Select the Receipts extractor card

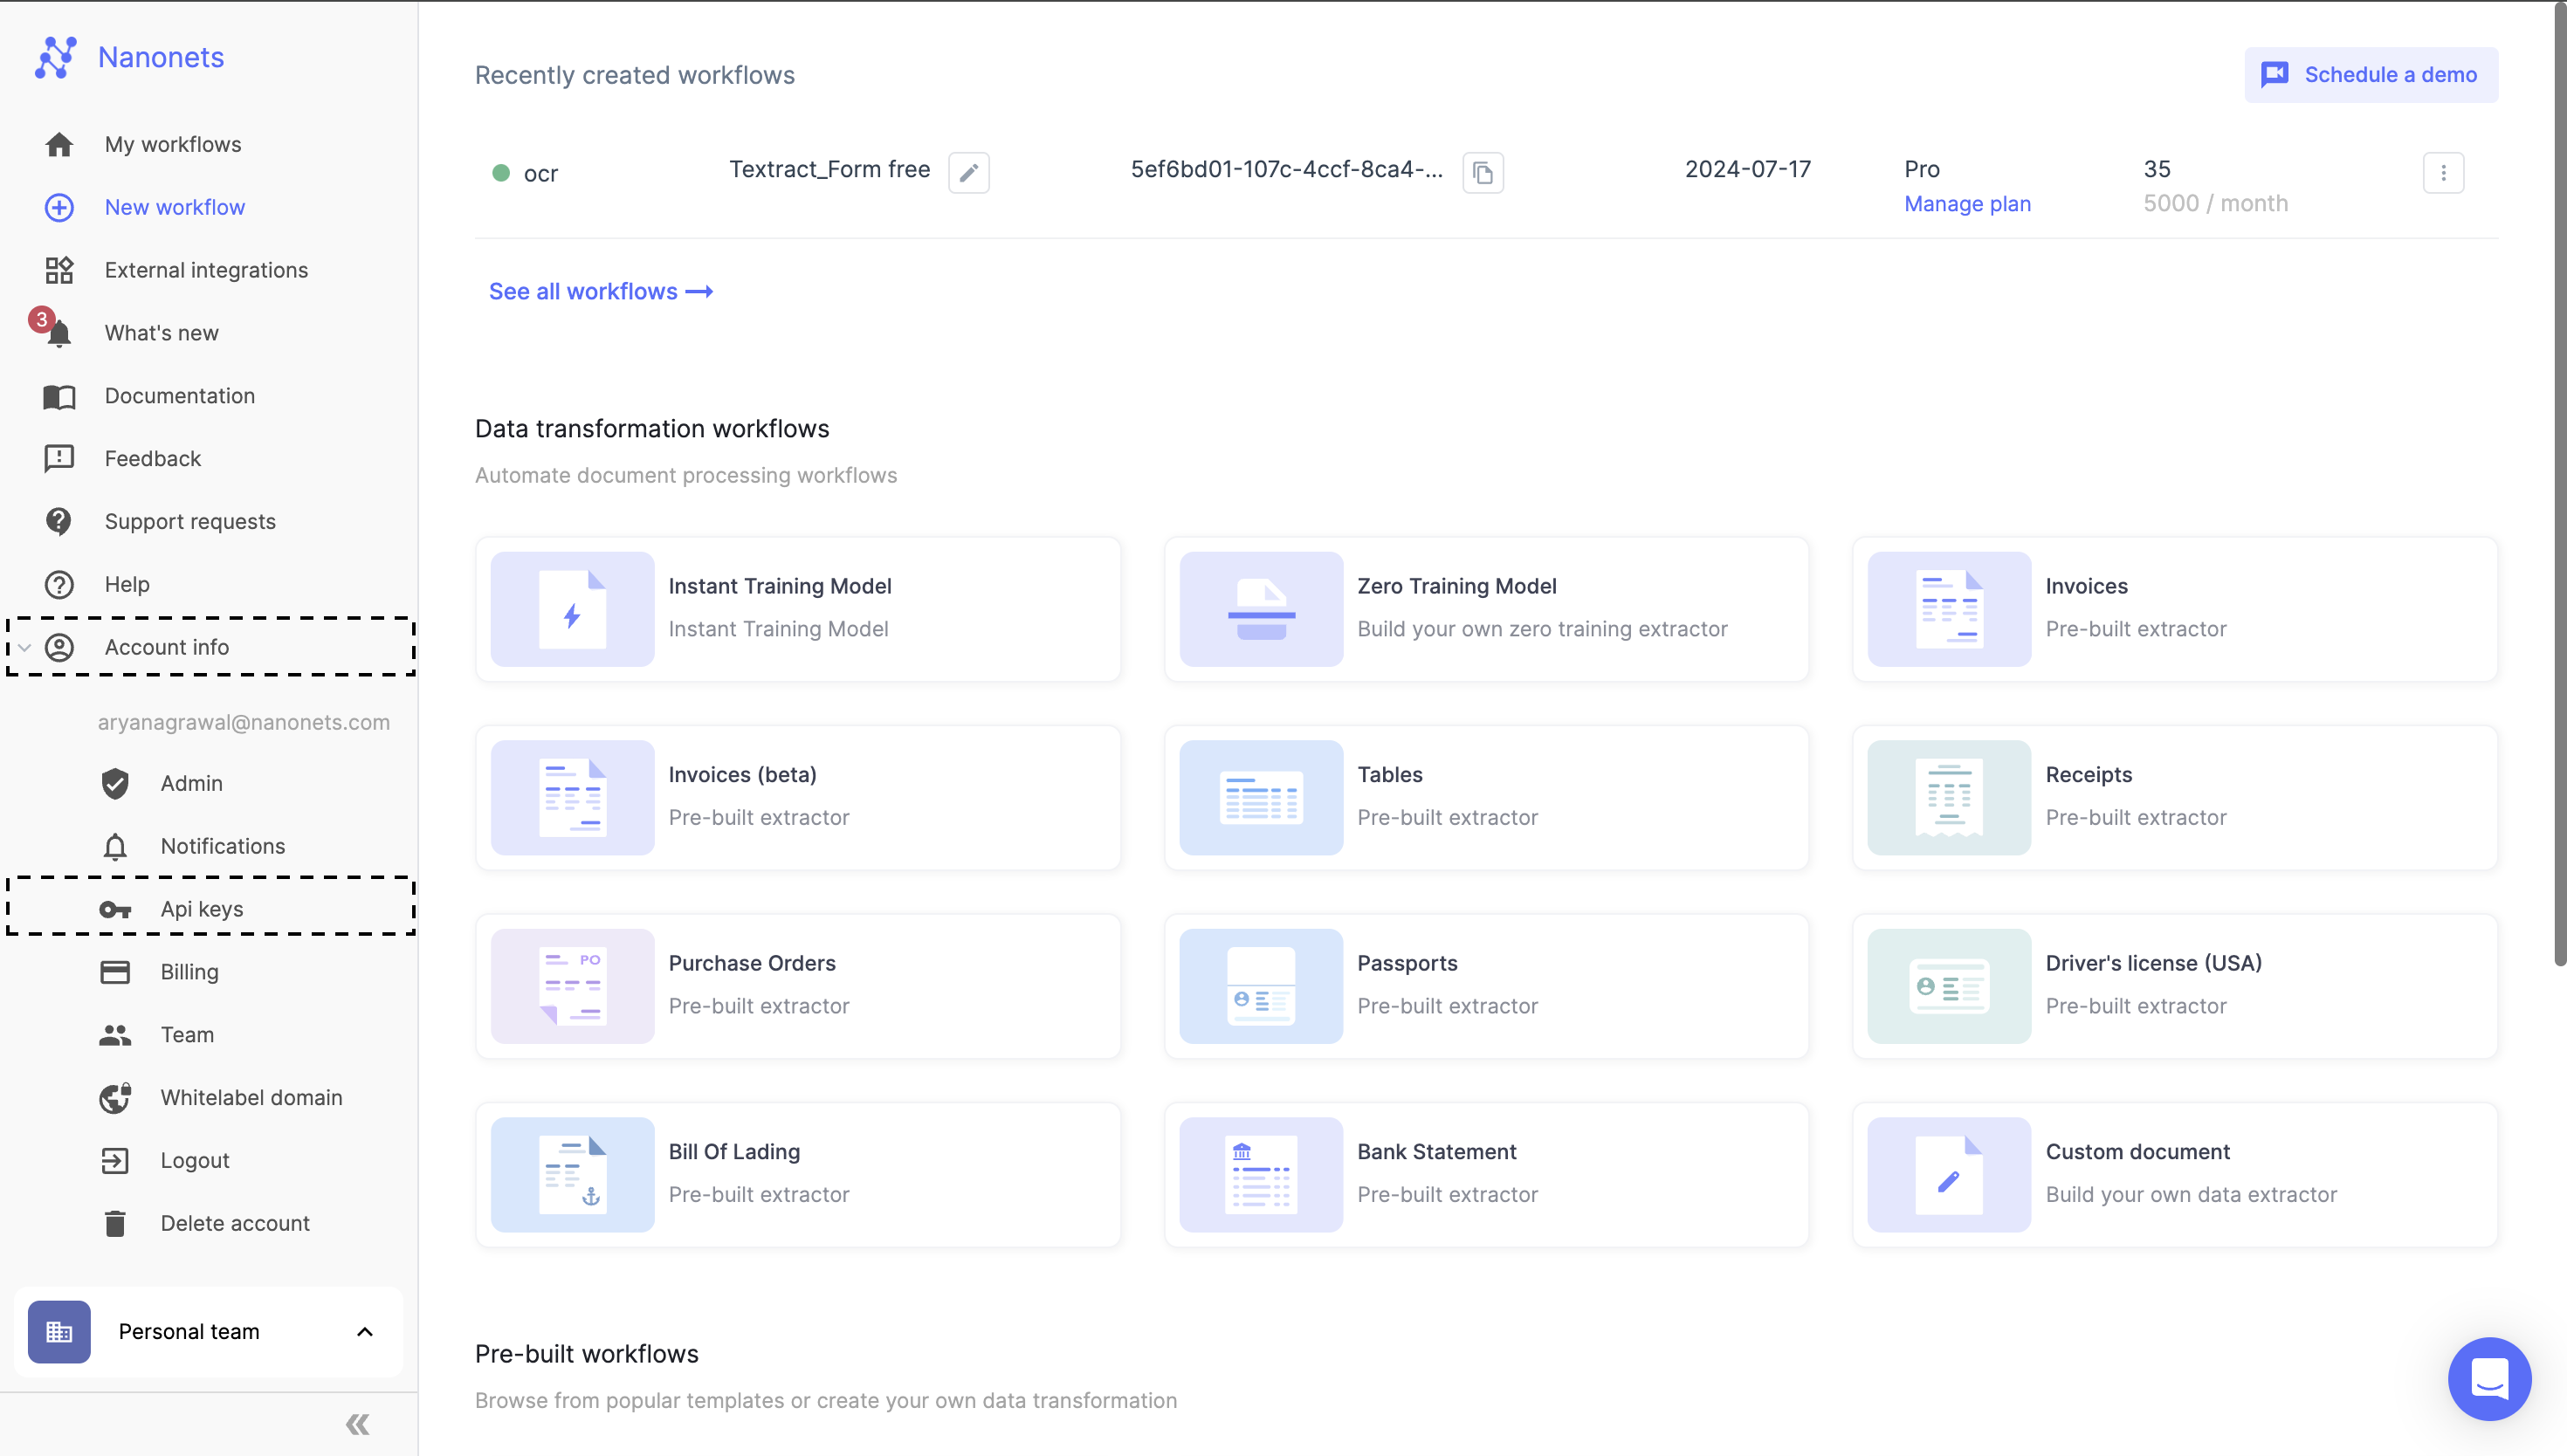point(2174,798)
